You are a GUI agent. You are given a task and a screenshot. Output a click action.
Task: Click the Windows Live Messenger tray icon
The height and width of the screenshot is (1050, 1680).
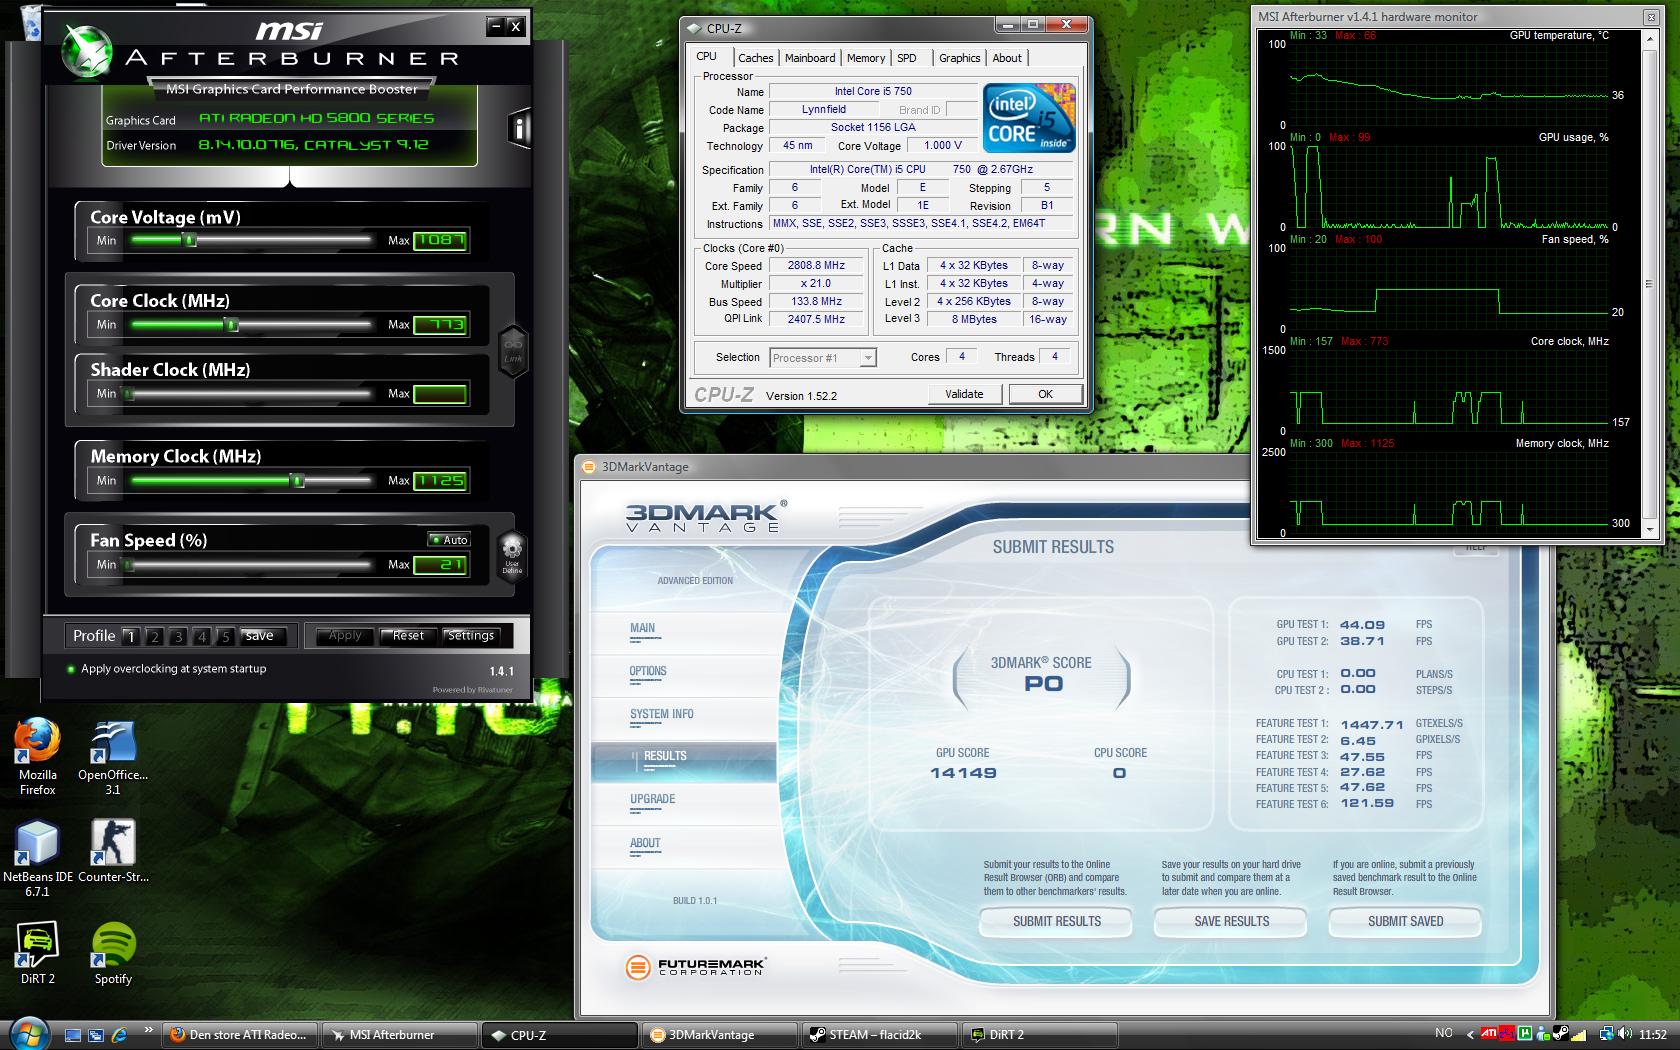pos(1543,1034)
